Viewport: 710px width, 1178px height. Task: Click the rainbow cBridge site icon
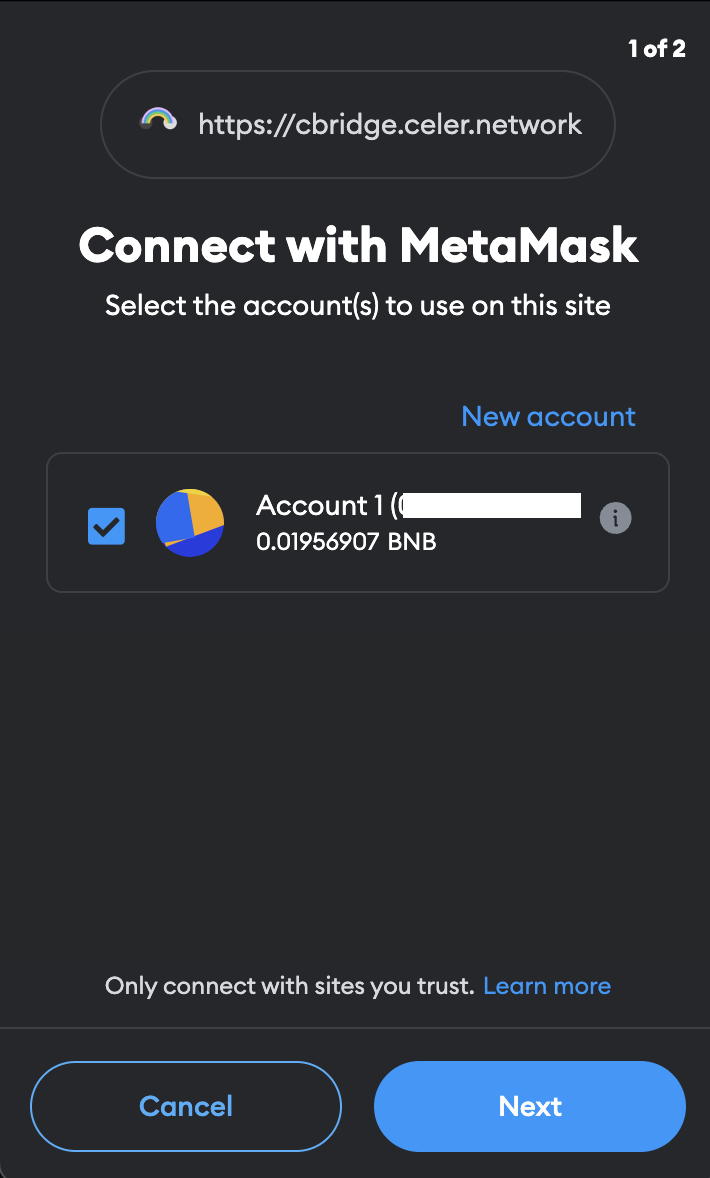tap(158, 122)
